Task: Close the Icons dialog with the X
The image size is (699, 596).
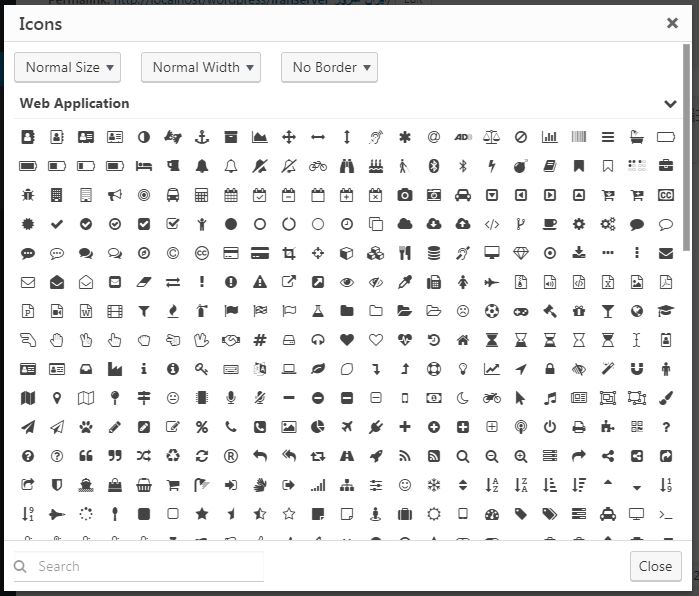Action: (672, 23)
